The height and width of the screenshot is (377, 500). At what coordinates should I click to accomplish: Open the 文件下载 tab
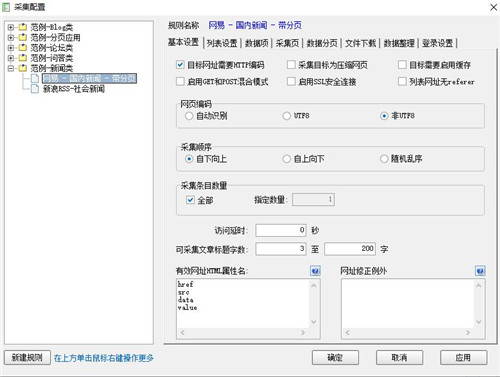360,43
